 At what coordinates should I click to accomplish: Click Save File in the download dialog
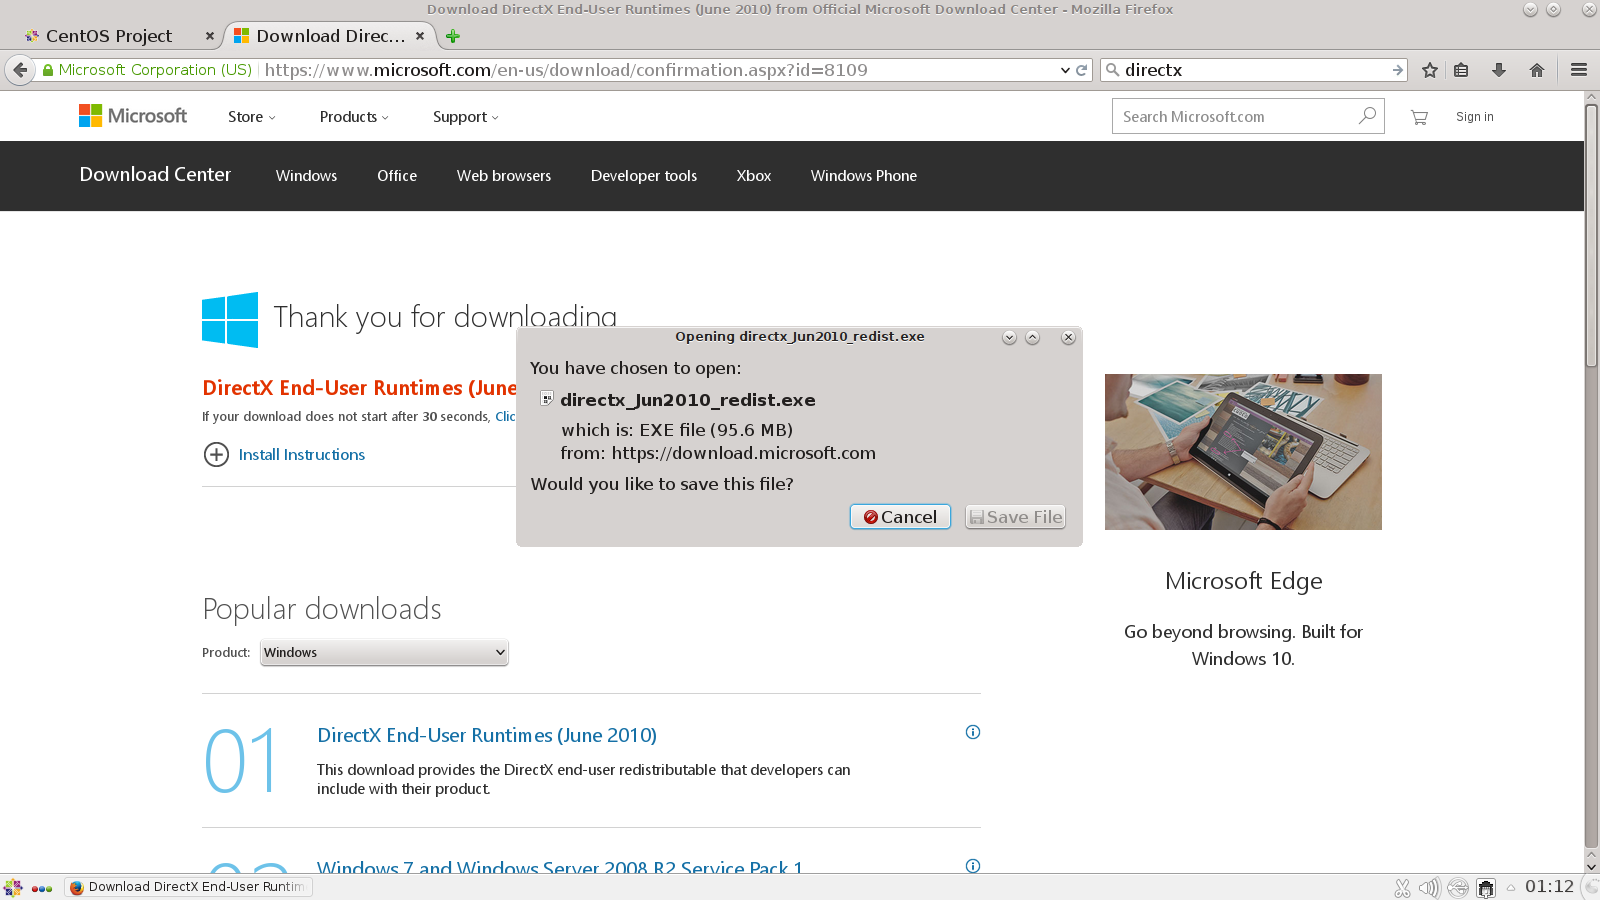point(1015,517)
